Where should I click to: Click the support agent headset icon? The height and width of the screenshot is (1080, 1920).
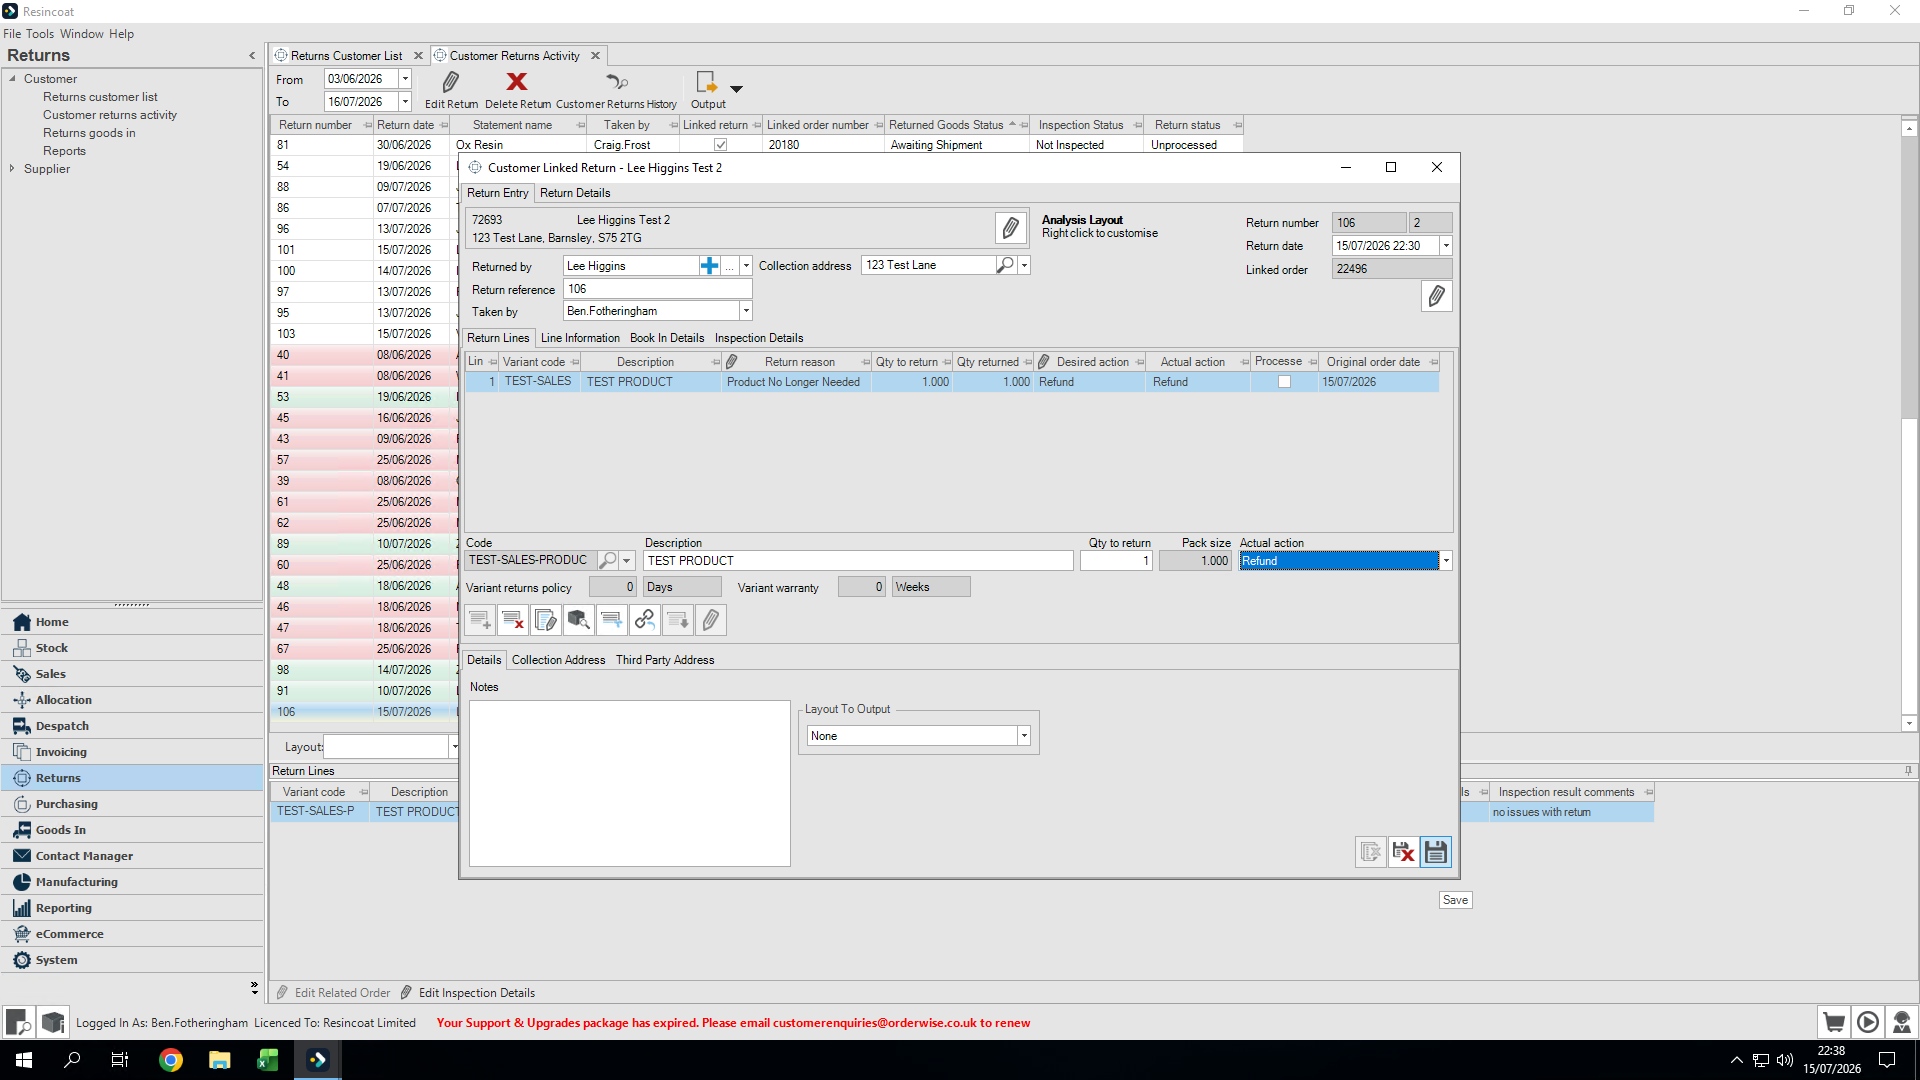pyautogui.click(x=1902, y=1022)
